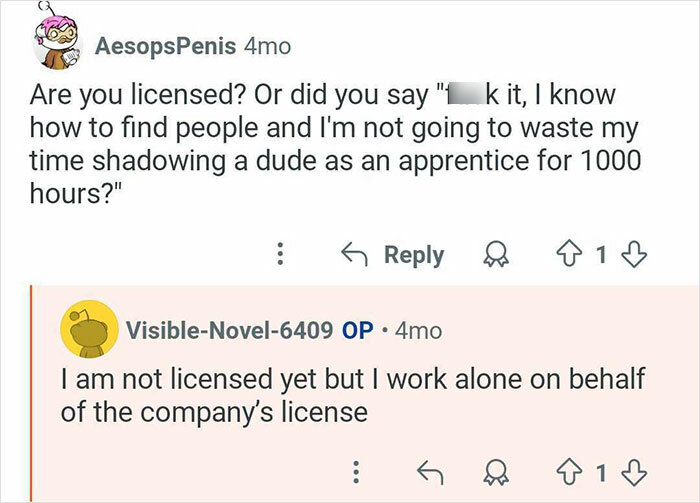Downvote the AesopsPenis comment
This screenshot has width=700, height=503.
coord(630,255)
